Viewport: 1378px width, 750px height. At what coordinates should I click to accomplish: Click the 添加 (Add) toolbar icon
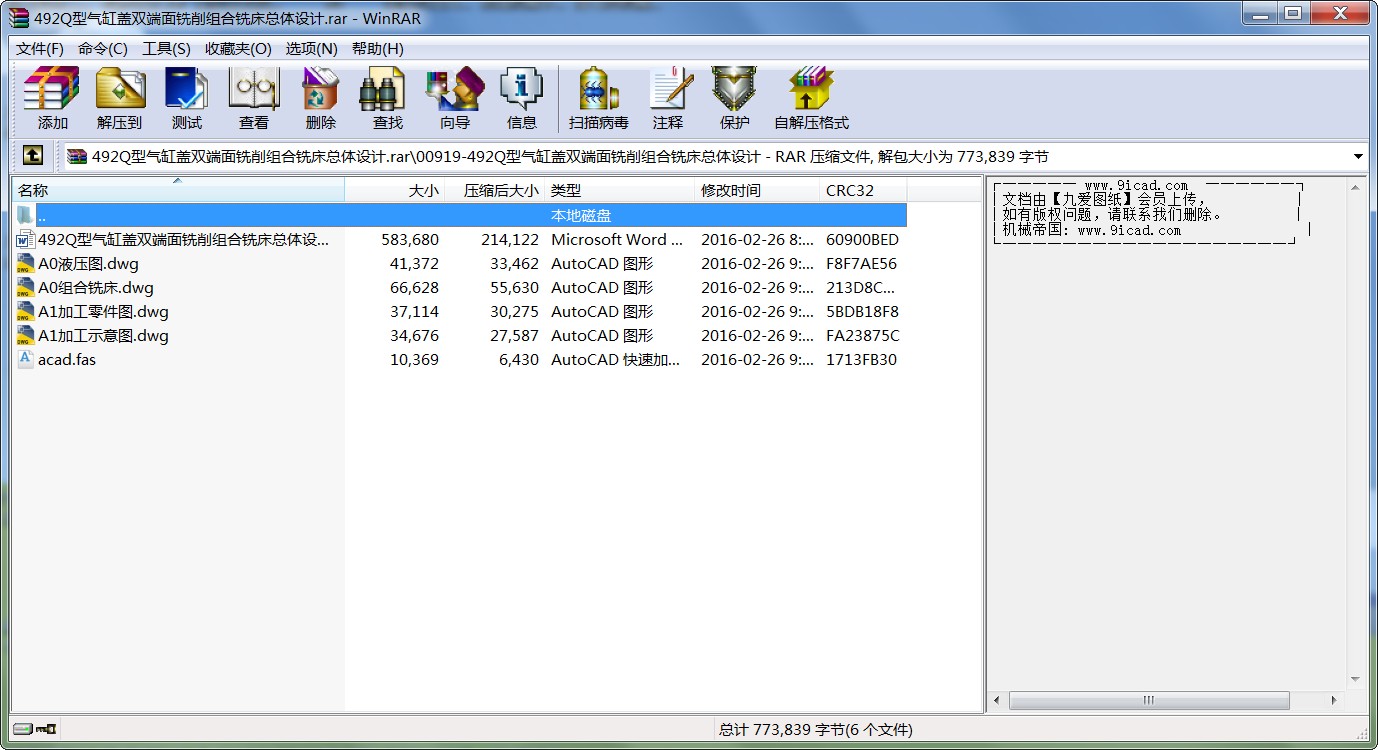(52, 98)
